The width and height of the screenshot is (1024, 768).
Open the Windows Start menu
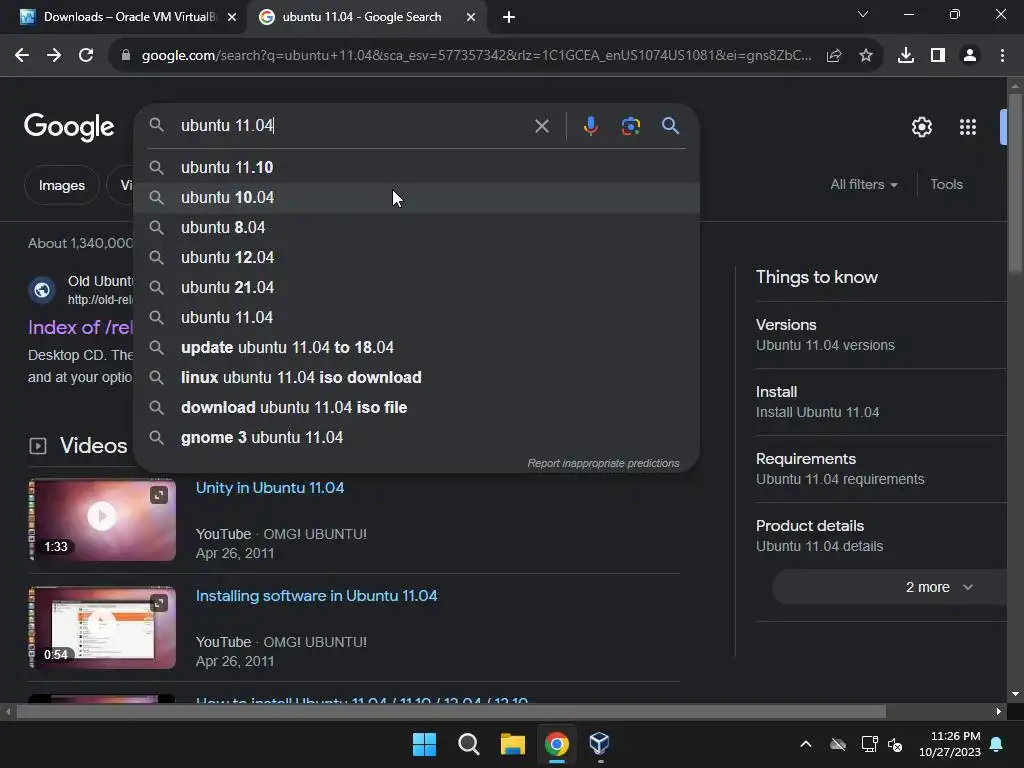pos(424,744)
